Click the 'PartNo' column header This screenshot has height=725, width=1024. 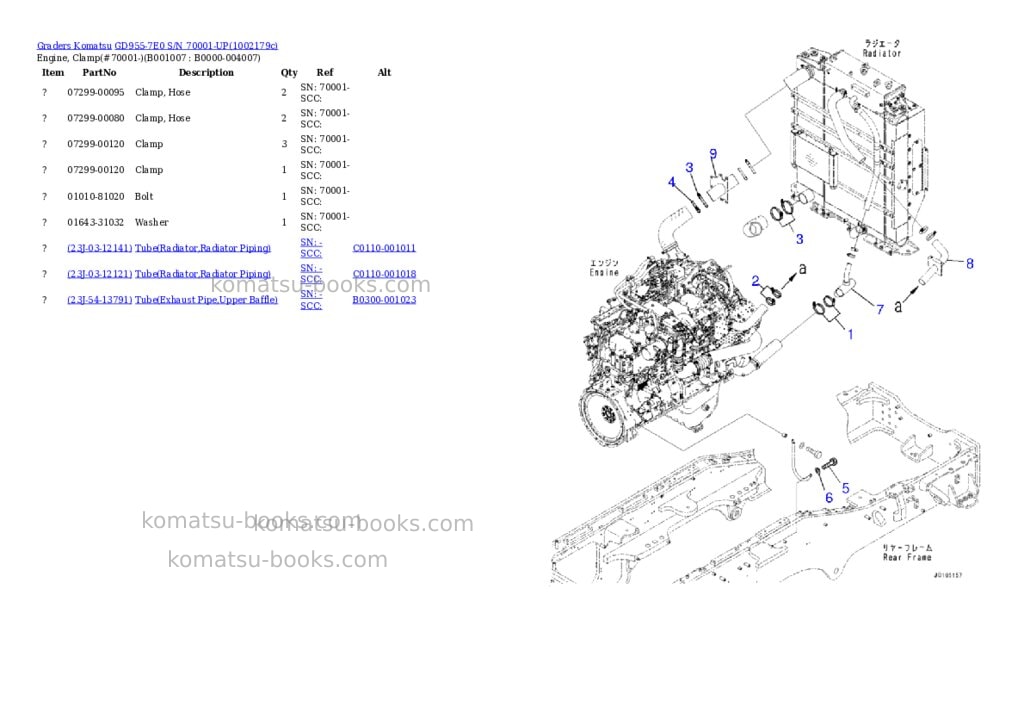coord(99,72)
